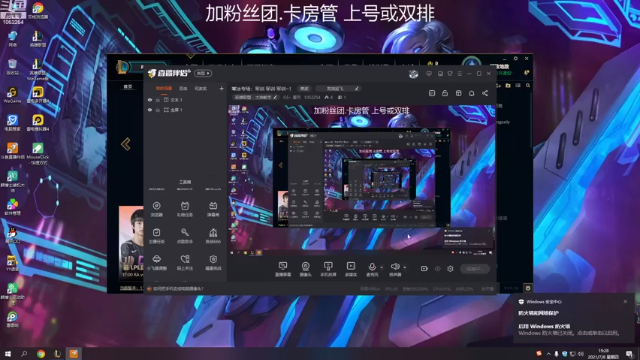640x360 pixels.
Task: Open the clipboard task tool in the toolbox
Action: [156, 236]
